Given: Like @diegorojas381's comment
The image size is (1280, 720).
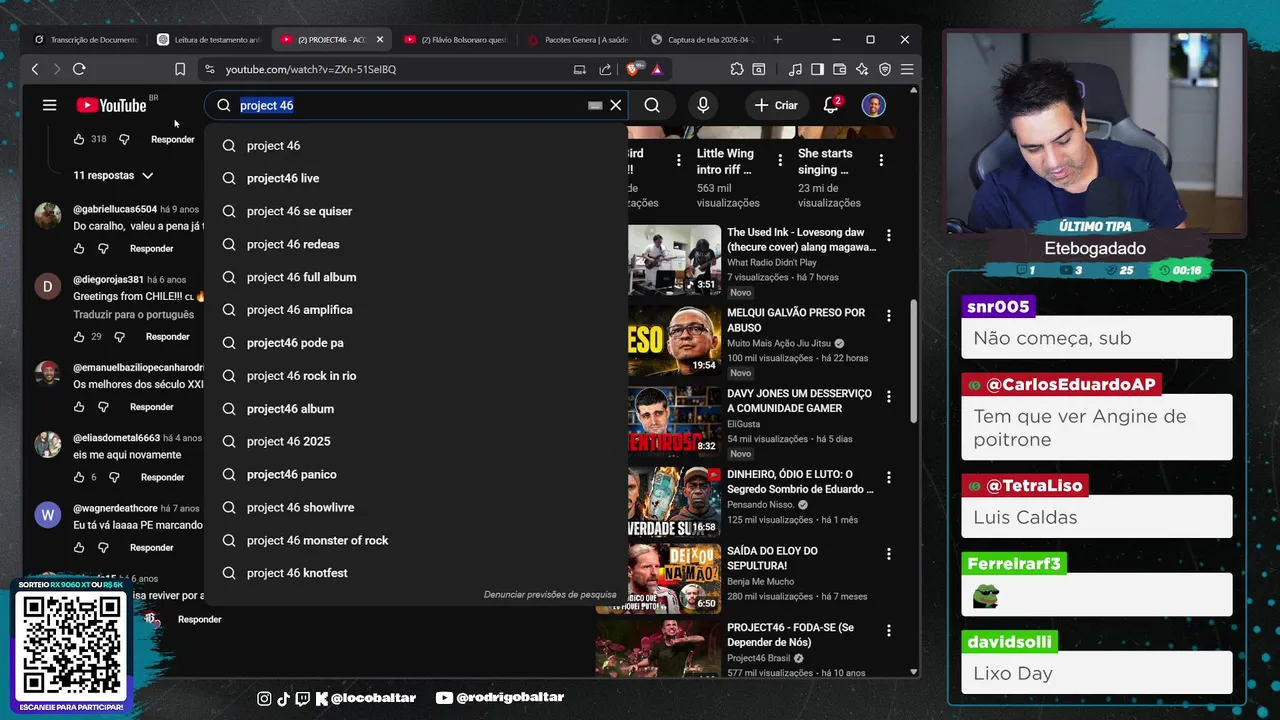Looking at the screenshot, I should (x=79, y=337).
